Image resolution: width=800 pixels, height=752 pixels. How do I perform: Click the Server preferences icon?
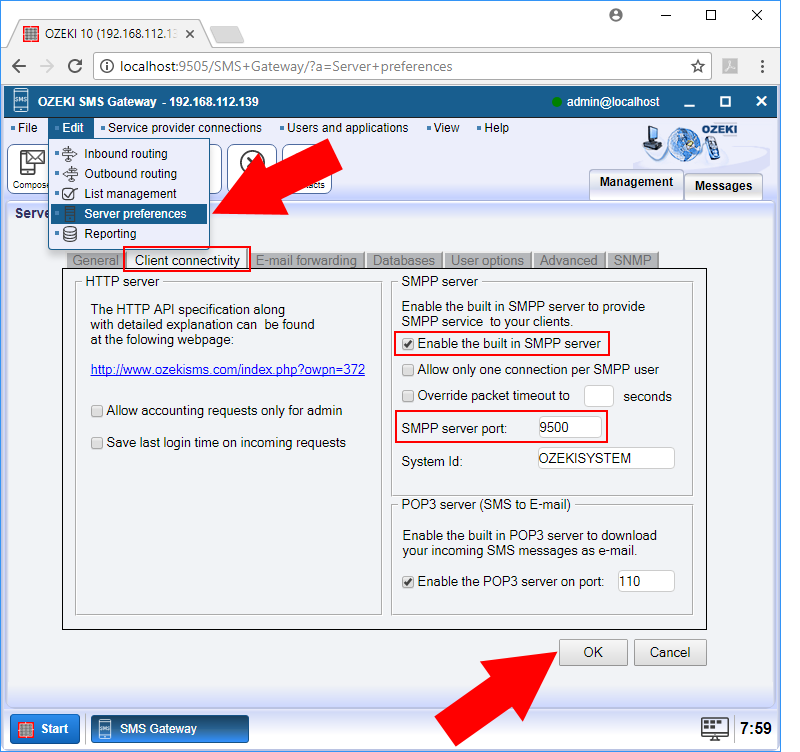(70, 214)
